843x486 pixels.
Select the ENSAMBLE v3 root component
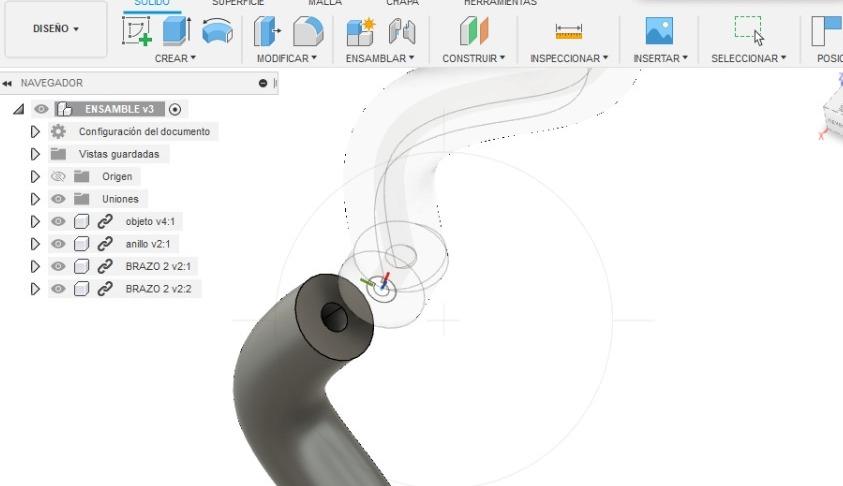(119, 109)
